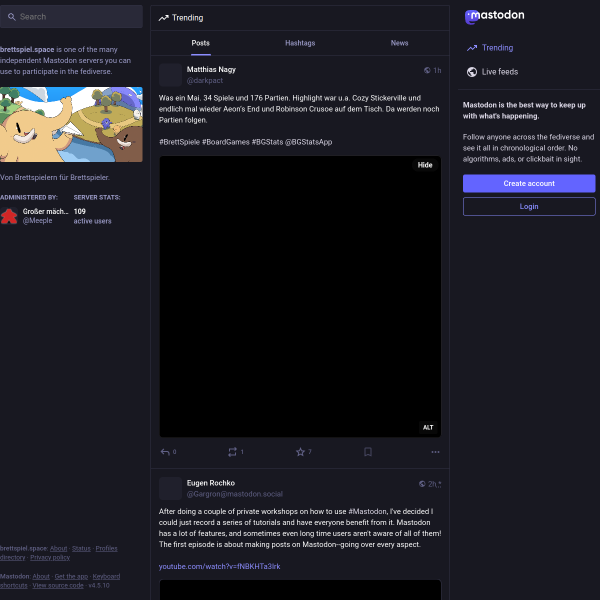600x600 pixels.
Task: Open the youtube.com/watch link
Action: click(219, 567)
